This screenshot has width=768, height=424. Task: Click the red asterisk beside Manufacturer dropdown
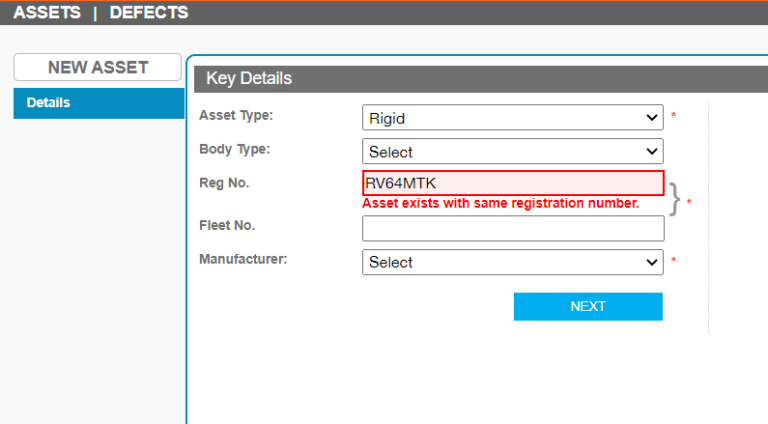pos(673,261)
